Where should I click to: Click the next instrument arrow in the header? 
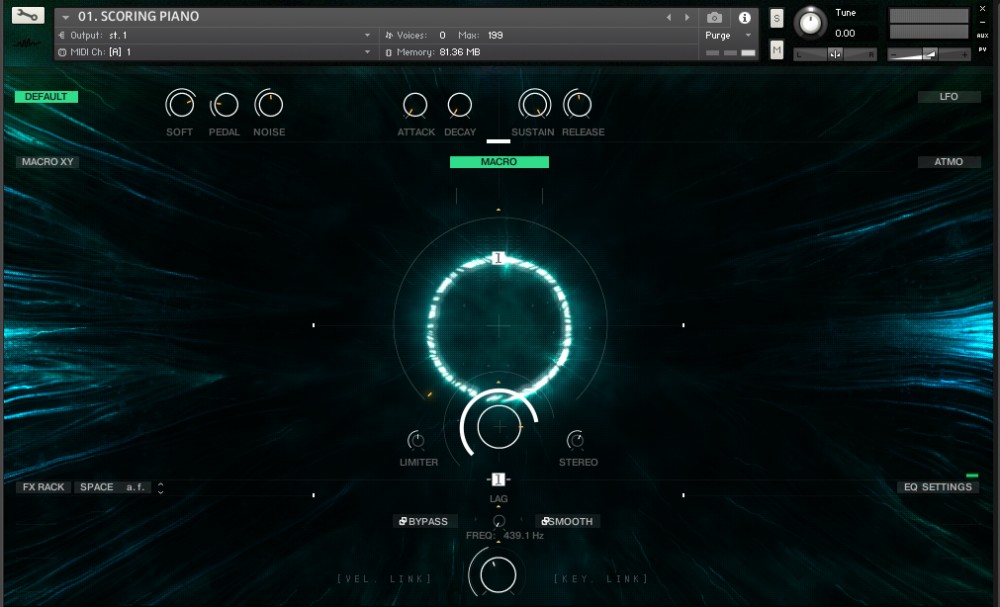click(x=685, y=16)
